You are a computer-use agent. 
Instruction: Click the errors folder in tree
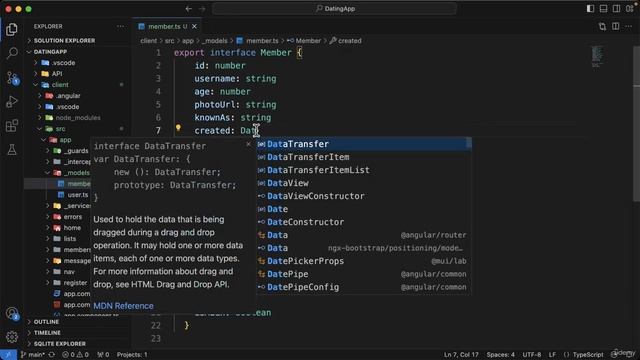[73, 217]
